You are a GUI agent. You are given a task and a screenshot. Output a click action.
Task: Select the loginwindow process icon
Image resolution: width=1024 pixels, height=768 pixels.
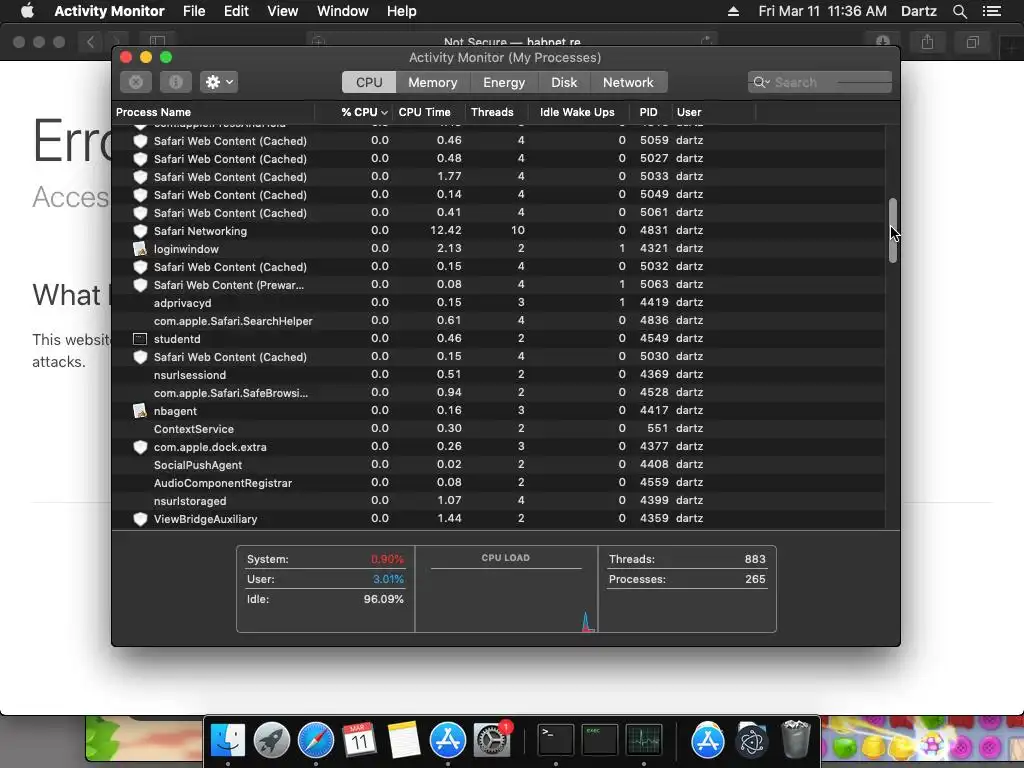tap(140, 249)
